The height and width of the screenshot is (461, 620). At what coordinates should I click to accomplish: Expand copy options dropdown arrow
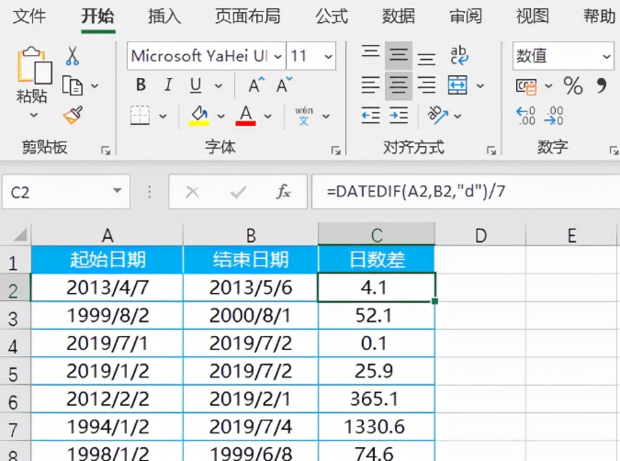[x=95, y=86]
